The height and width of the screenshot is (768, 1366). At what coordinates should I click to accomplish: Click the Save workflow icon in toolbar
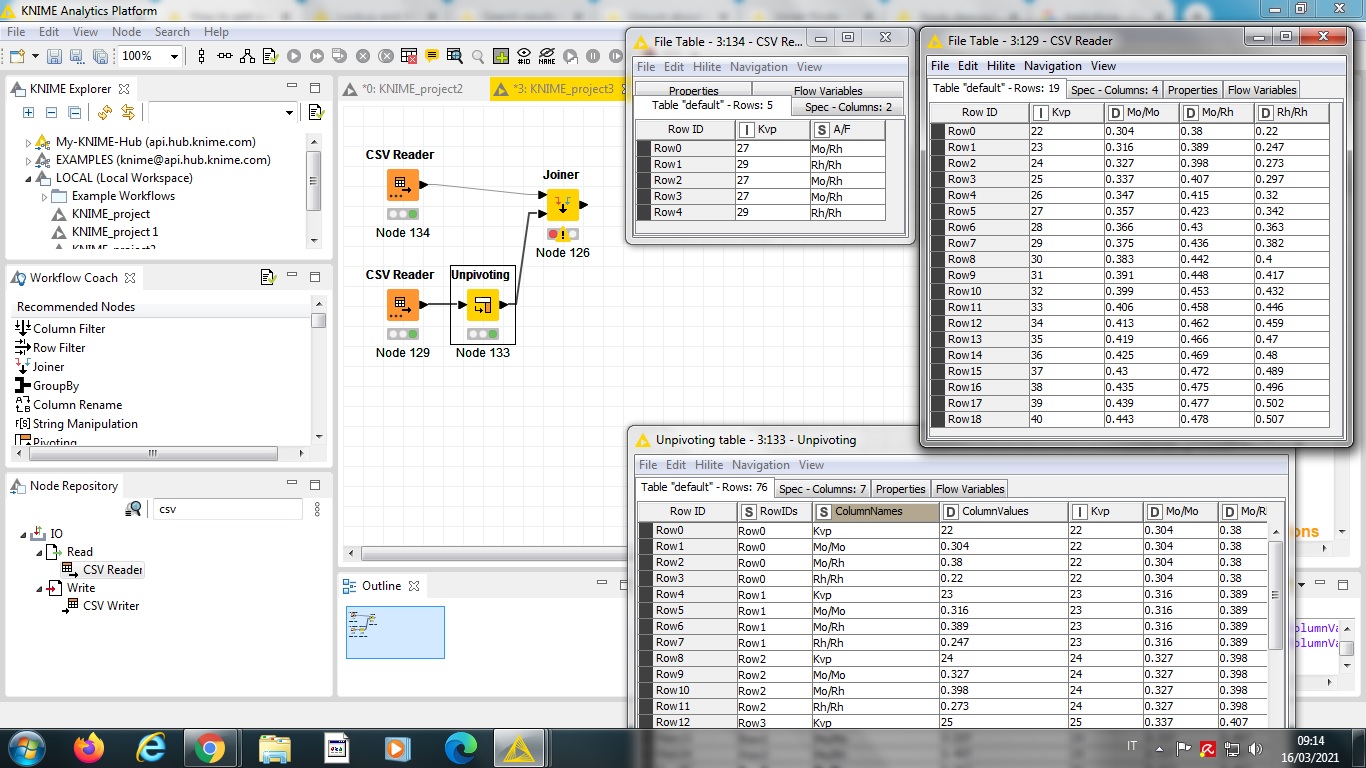point(54,57)
